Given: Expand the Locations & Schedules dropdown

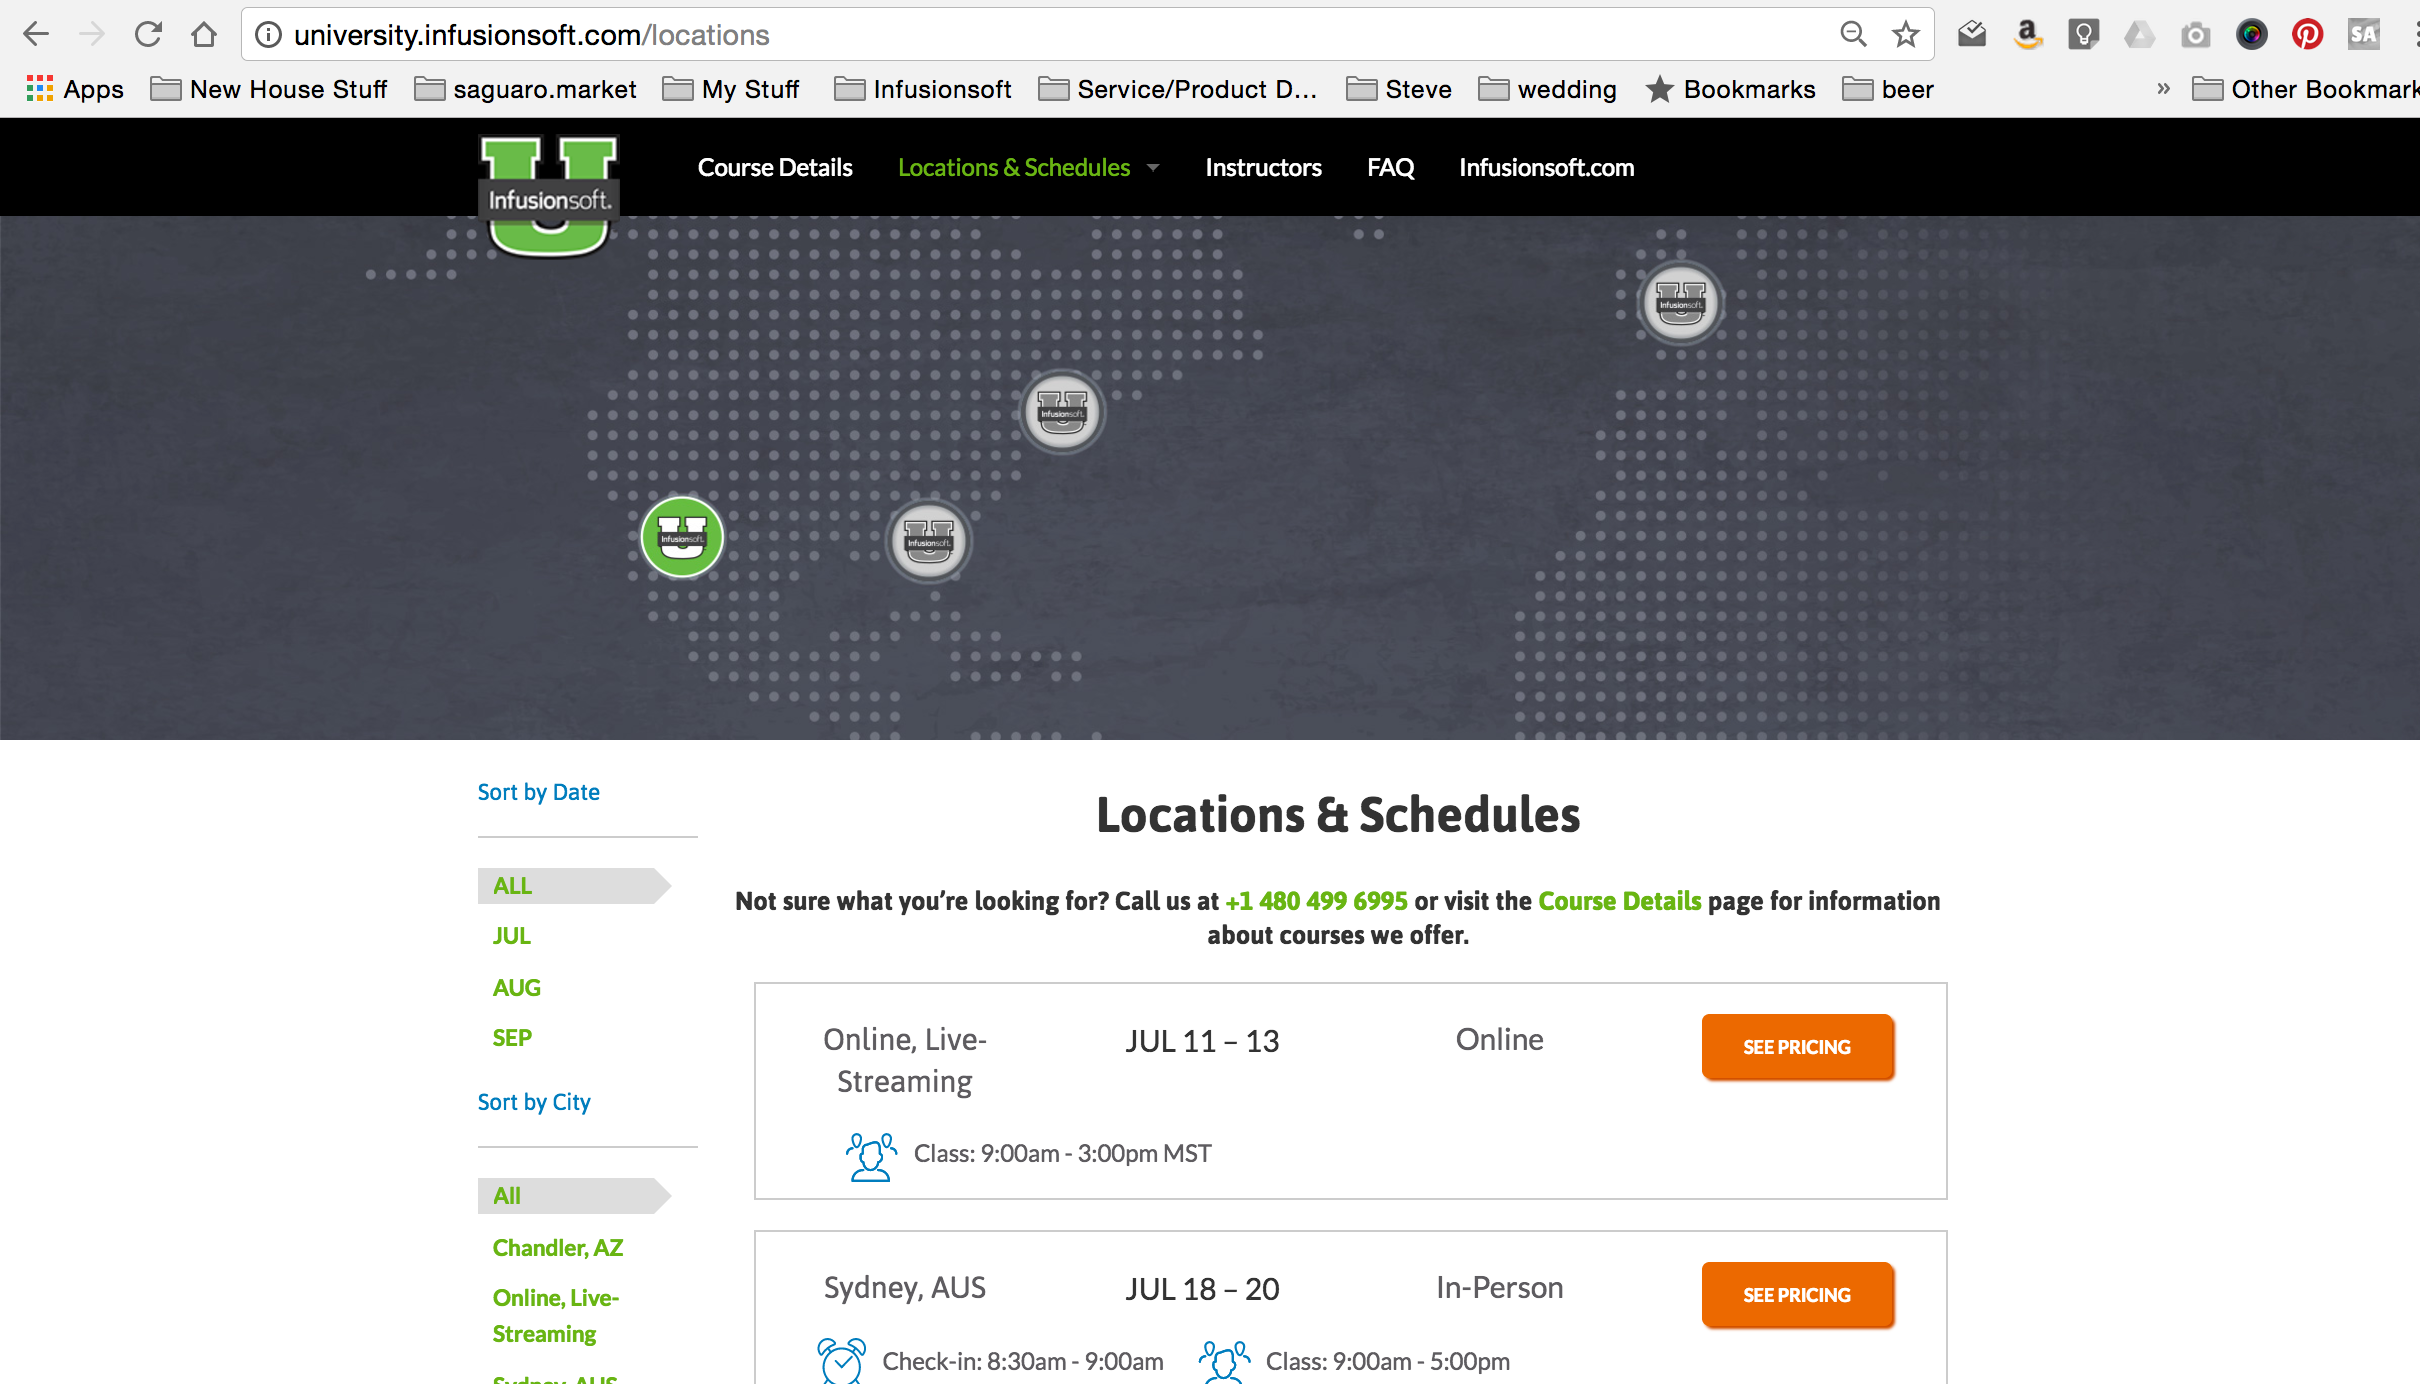Looking at the screenshot, I should (x=1152, y=167).
